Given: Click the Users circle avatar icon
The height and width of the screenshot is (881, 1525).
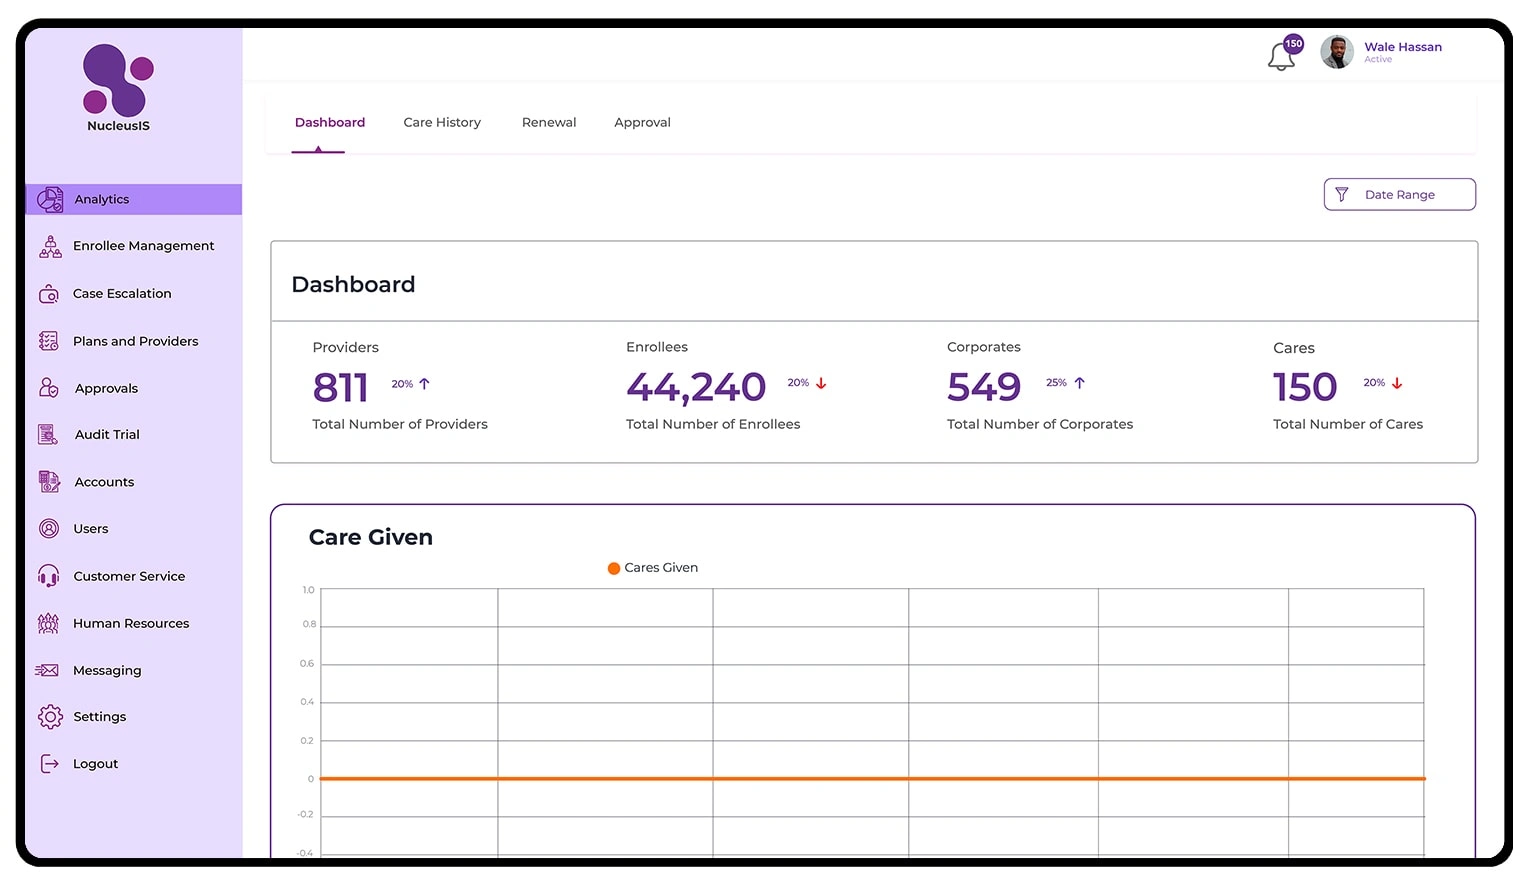Looking at the screenshot, I should click(x=48, y=528).
